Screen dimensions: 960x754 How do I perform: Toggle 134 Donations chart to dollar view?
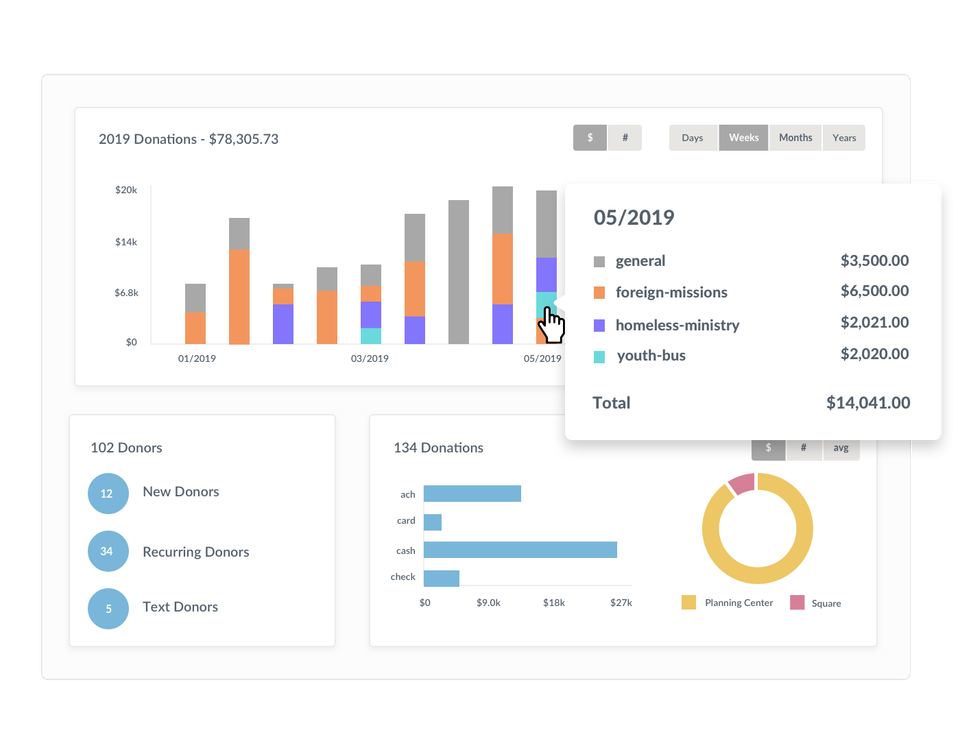coord(768,449)
